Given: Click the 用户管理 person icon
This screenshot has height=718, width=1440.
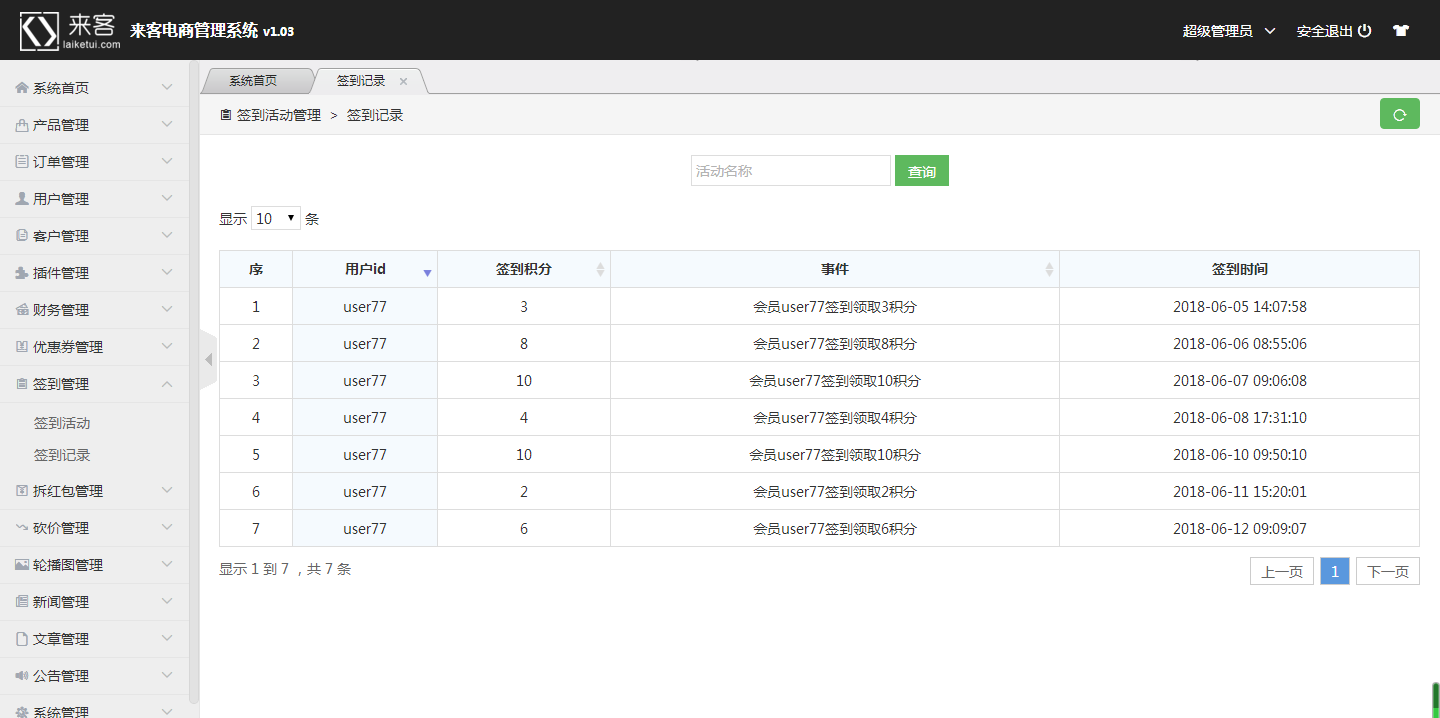Looking at the screenshot, I should (x=22, y=199).
